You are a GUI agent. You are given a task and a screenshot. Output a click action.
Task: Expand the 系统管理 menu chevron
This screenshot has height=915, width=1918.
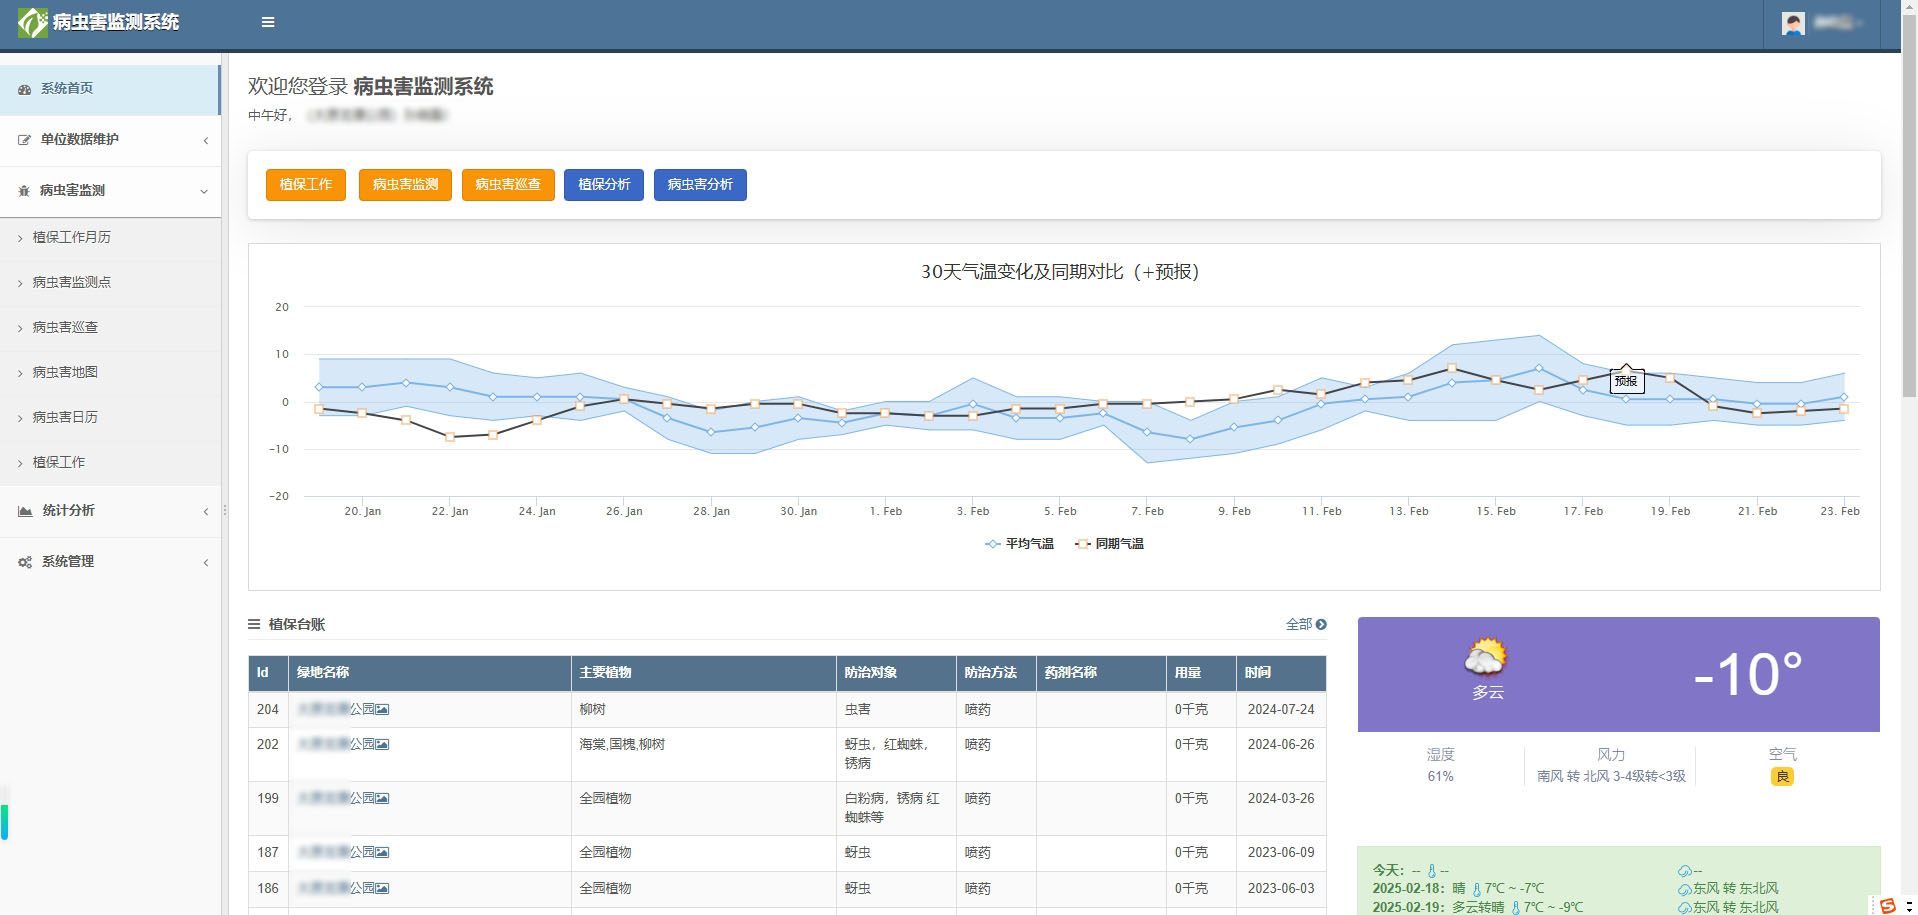(206, 562)
